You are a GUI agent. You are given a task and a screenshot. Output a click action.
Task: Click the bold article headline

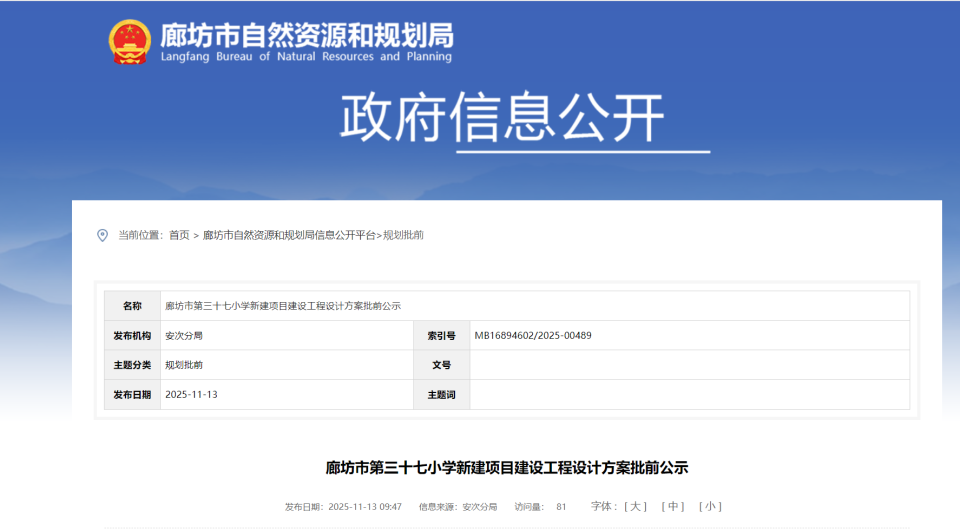507,468
